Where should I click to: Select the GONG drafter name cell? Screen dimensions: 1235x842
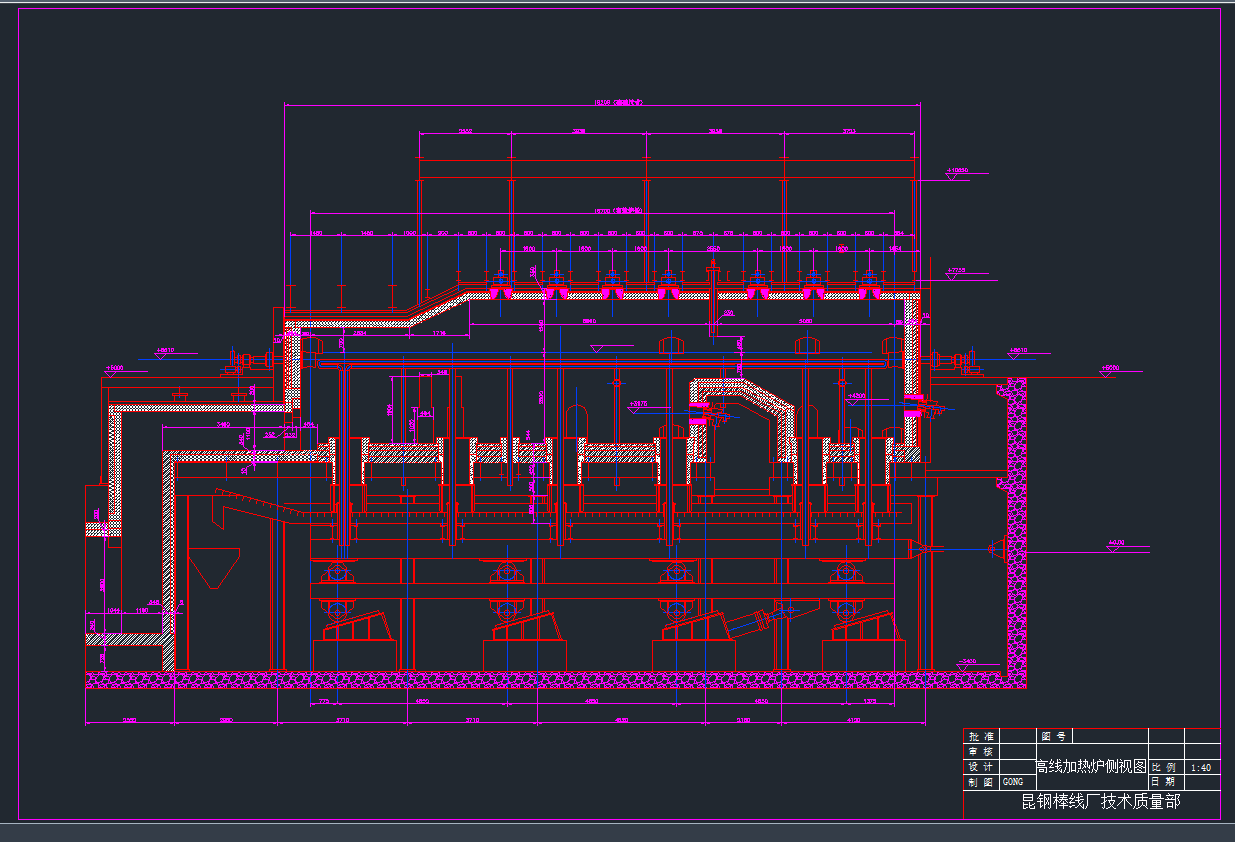[x=1013, y=781]
